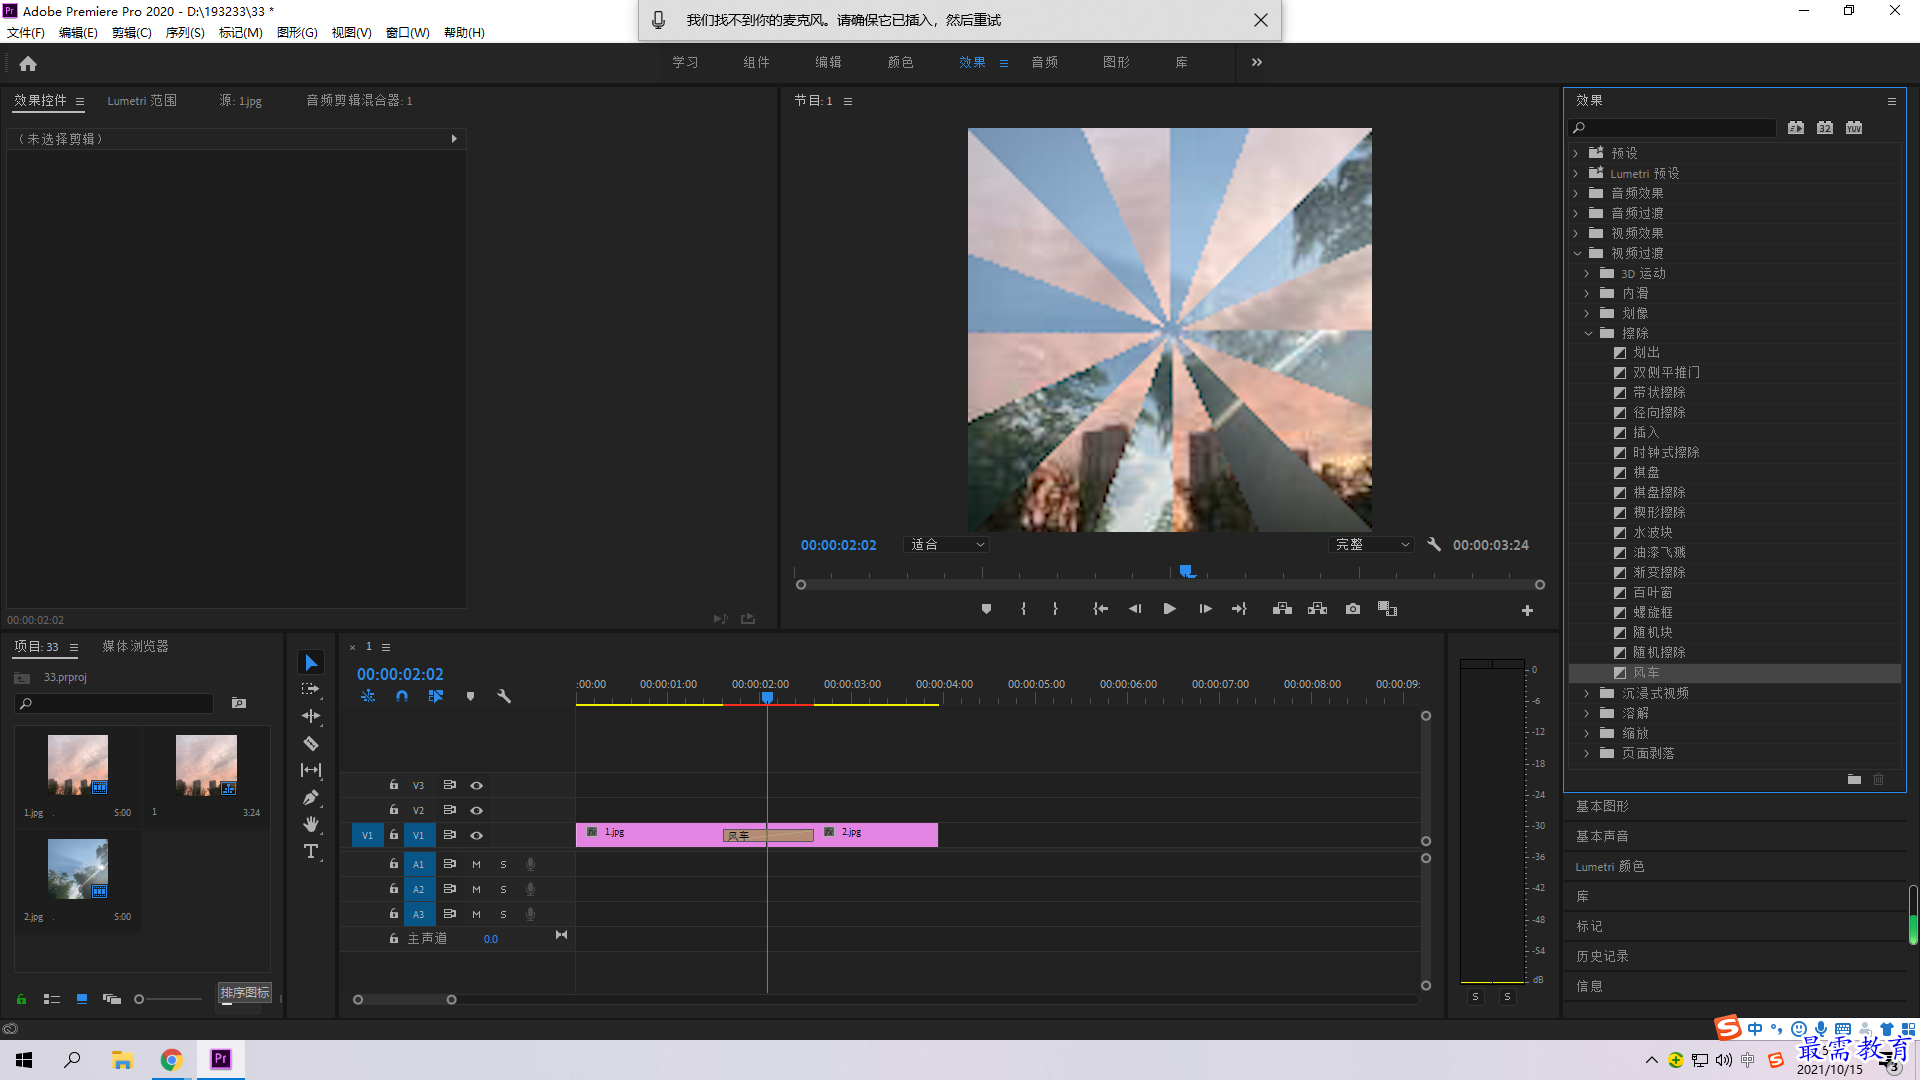1920x1080 pixels.
Task: Toggle sync lock on A3
Action: tap(450, 914)
